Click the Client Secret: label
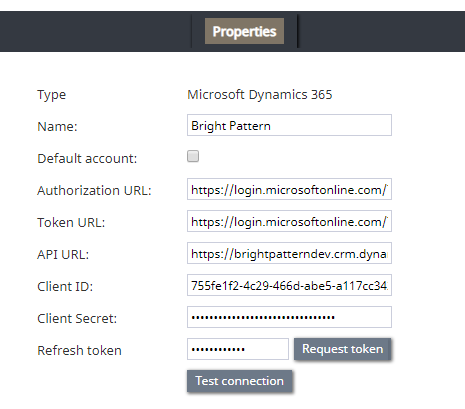The width and height of the screenshot is (465, 409). tap(77, 319)
